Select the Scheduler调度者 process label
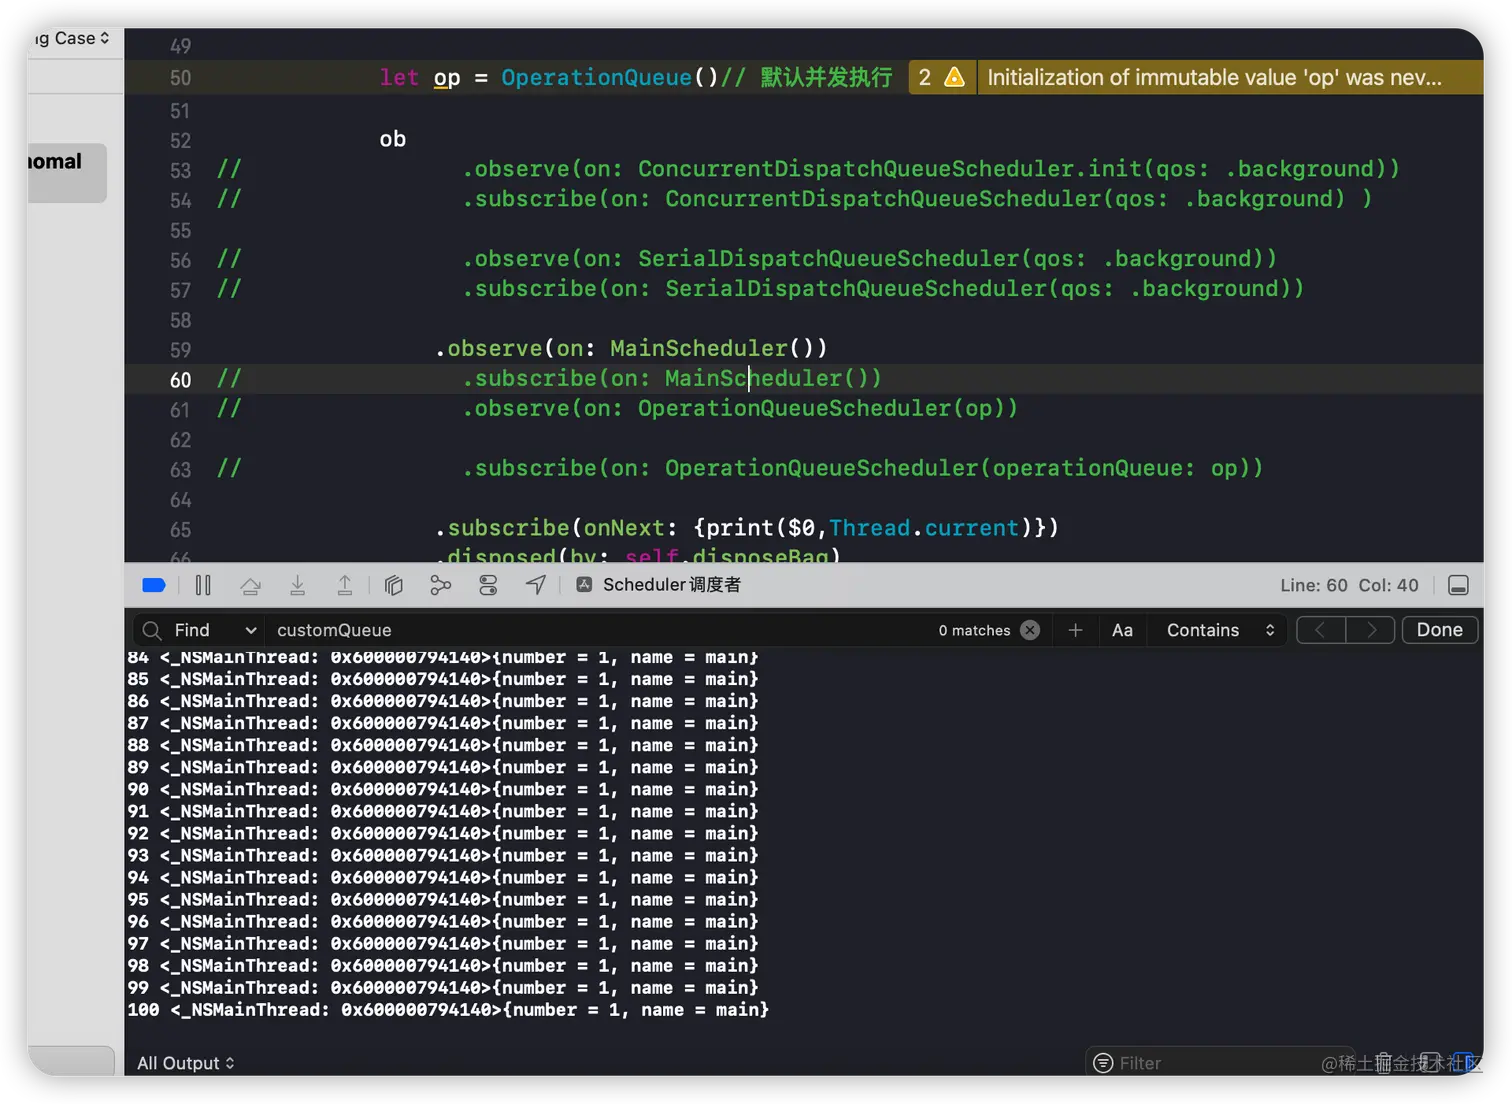Screen dimensions: 1512x1104 click(660, 585)
